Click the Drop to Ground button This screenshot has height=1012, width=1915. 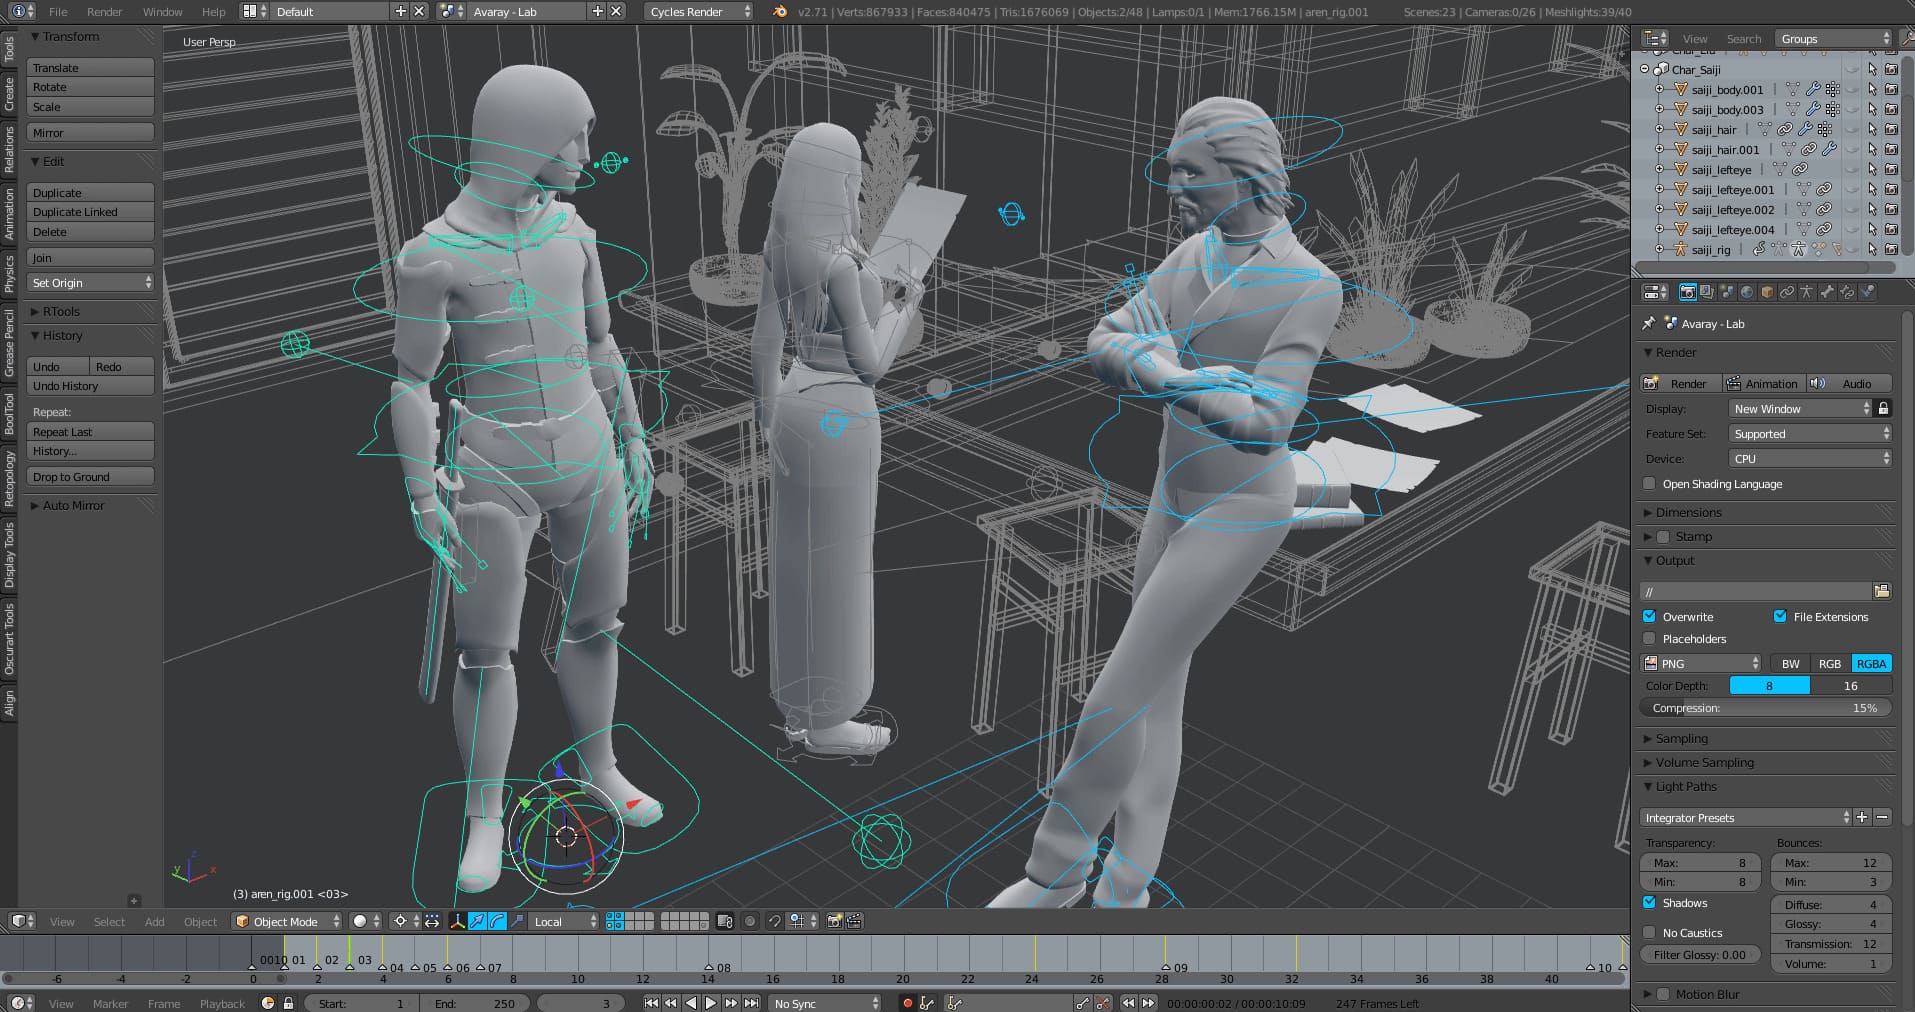click(x=89, y=476)
